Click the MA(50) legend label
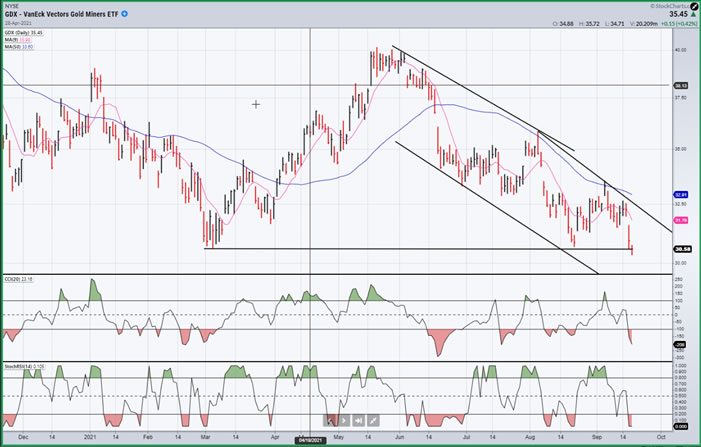The image size is (701, 447). coord(19,46)
